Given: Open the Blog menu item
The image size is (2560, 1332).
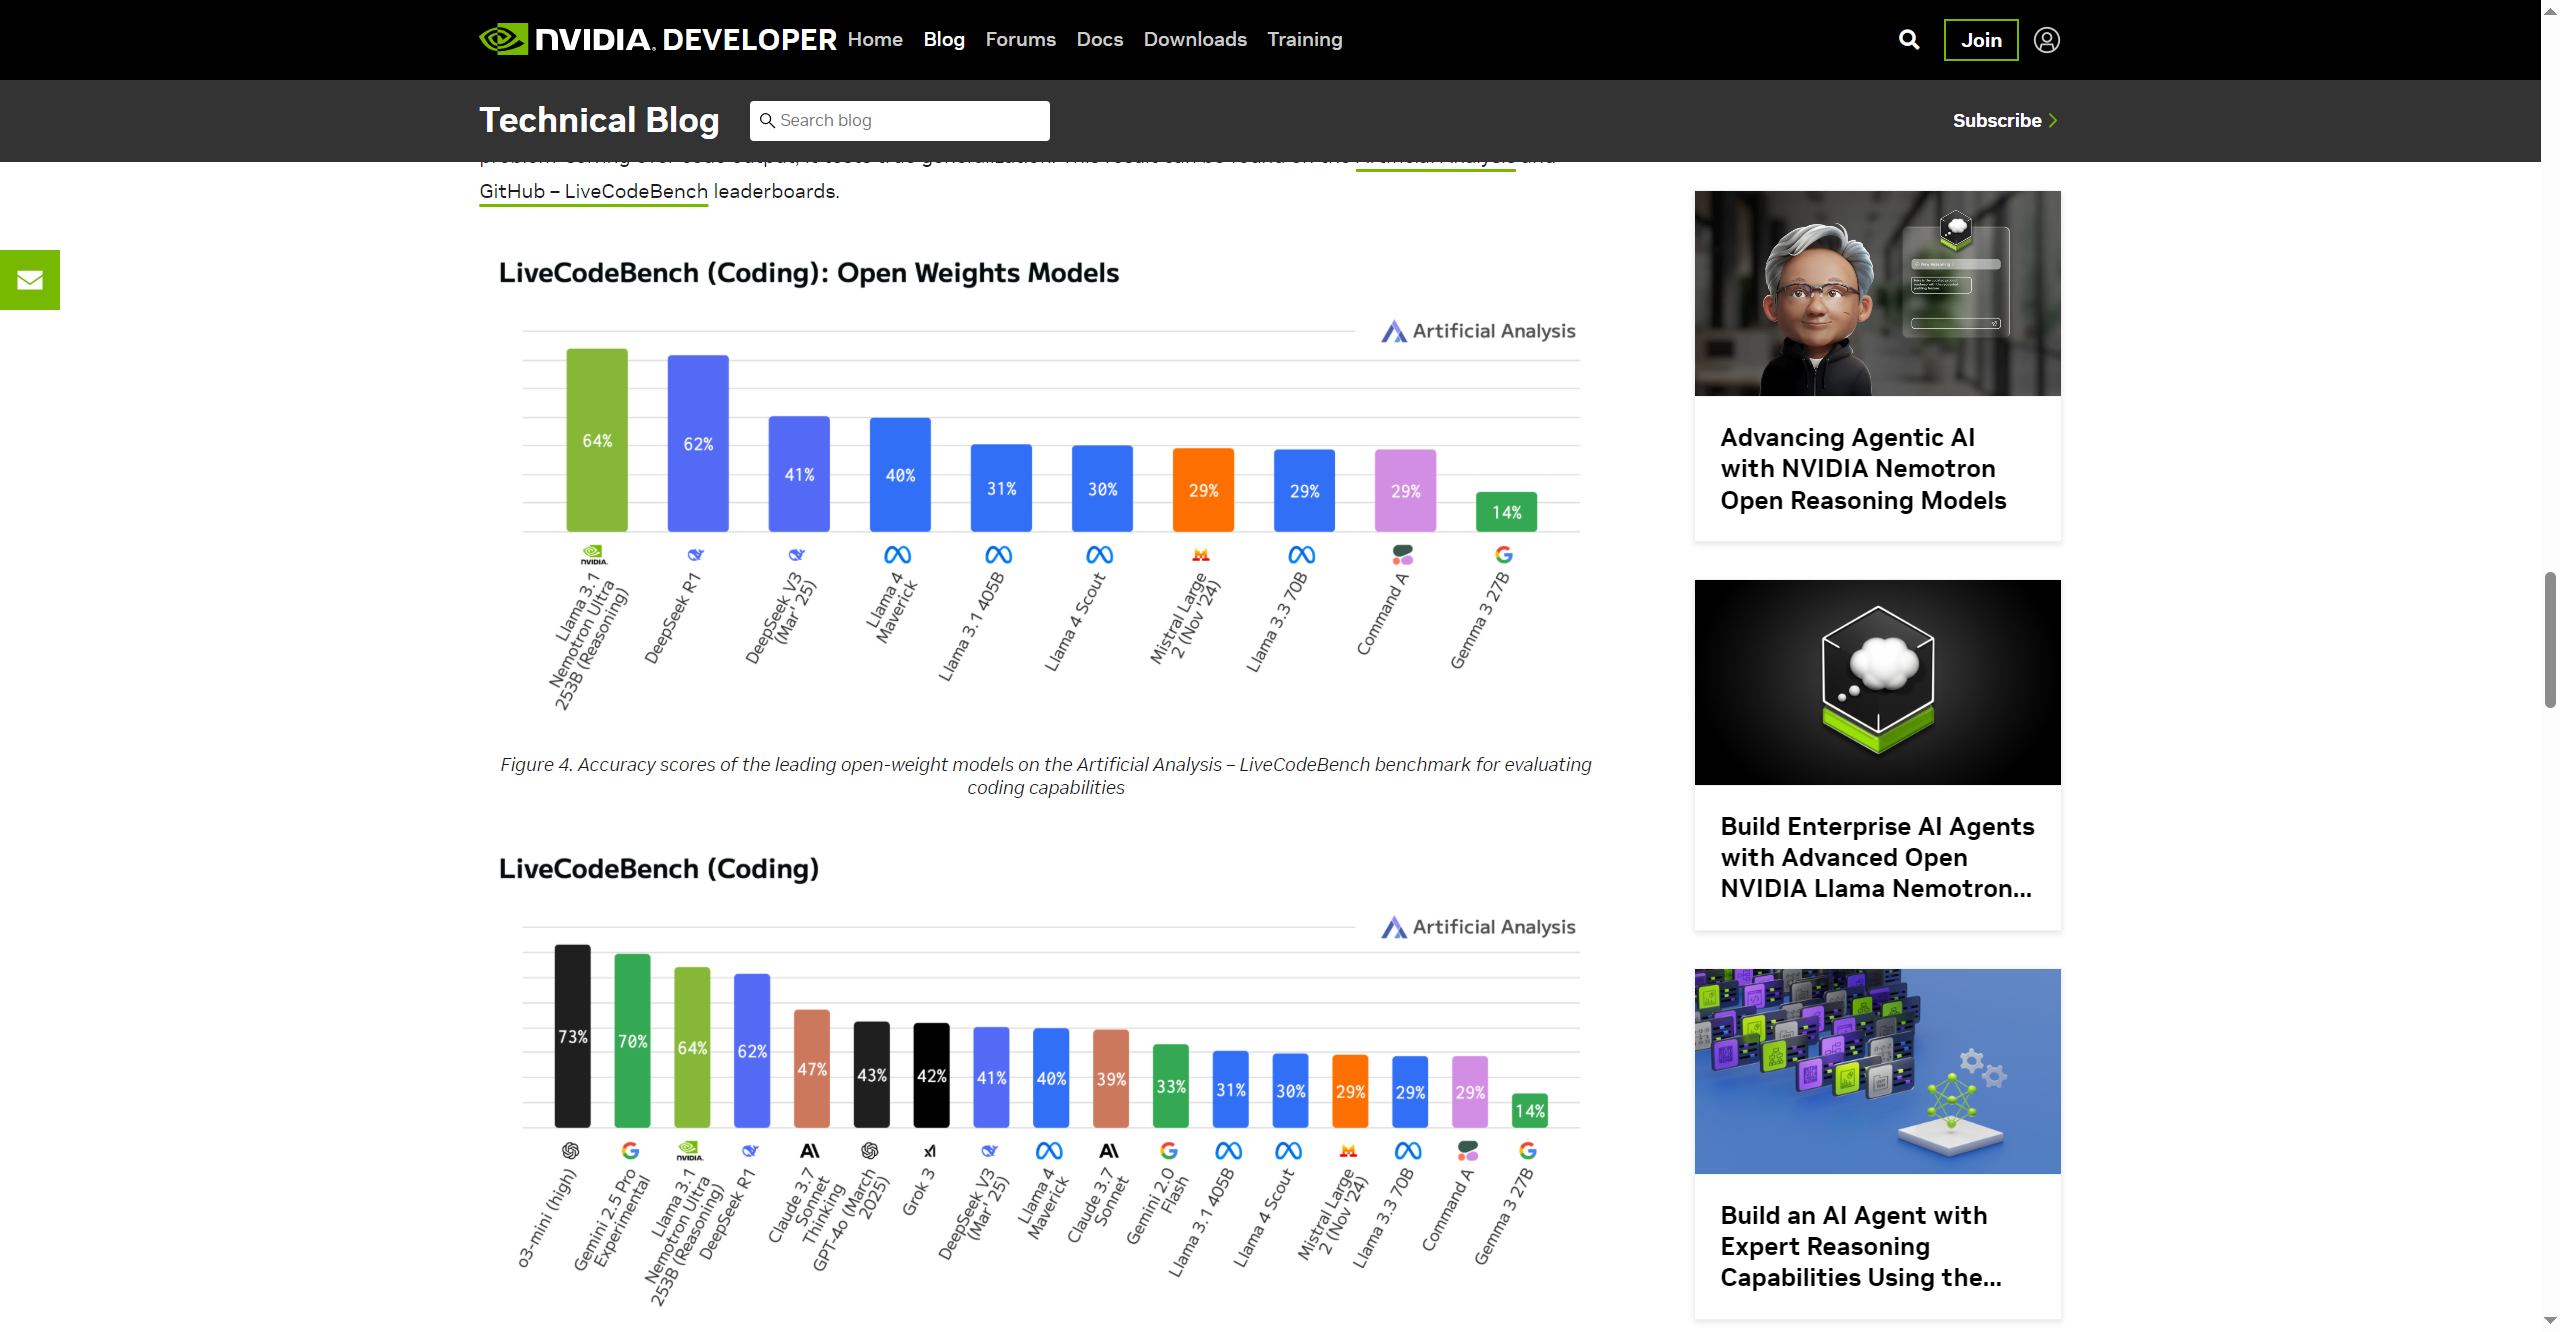Looking at the screenshot, I should (x=943, y=40).
